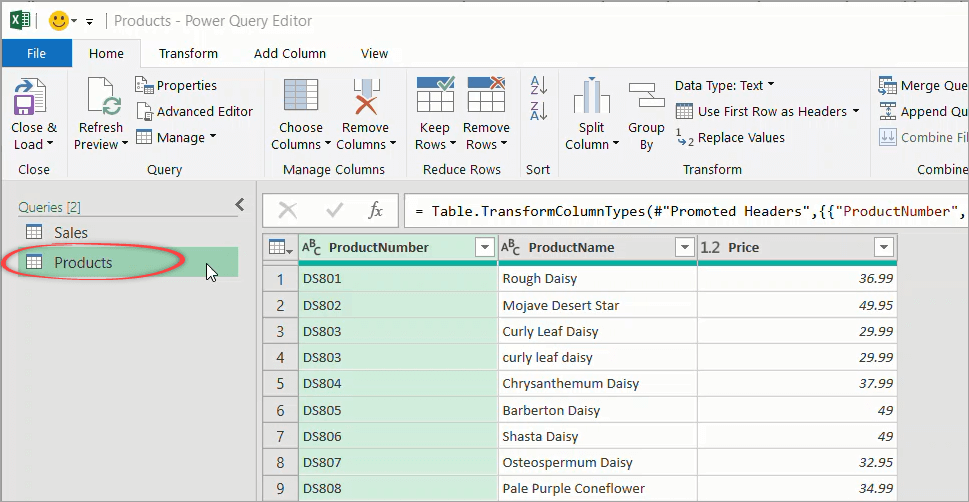969x502 pixels.
Task: Click inside the formula bar text
Action: [x=680, y=211]
